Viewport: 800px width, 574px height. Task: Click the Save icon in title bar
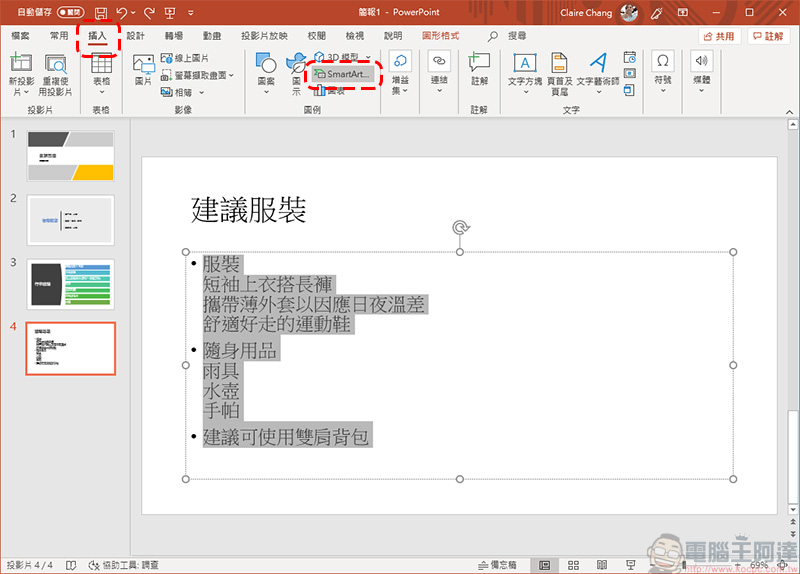pyautogui.click(x=101, y=13)
